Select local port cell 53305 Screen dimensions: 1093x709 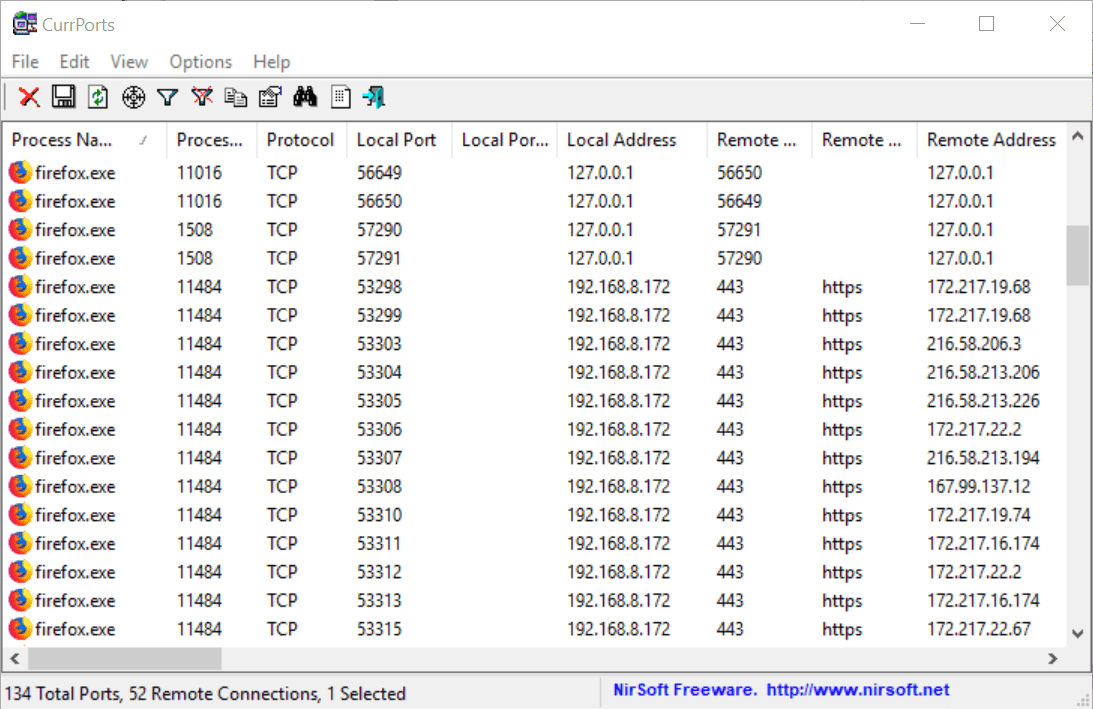pos(379,401)
